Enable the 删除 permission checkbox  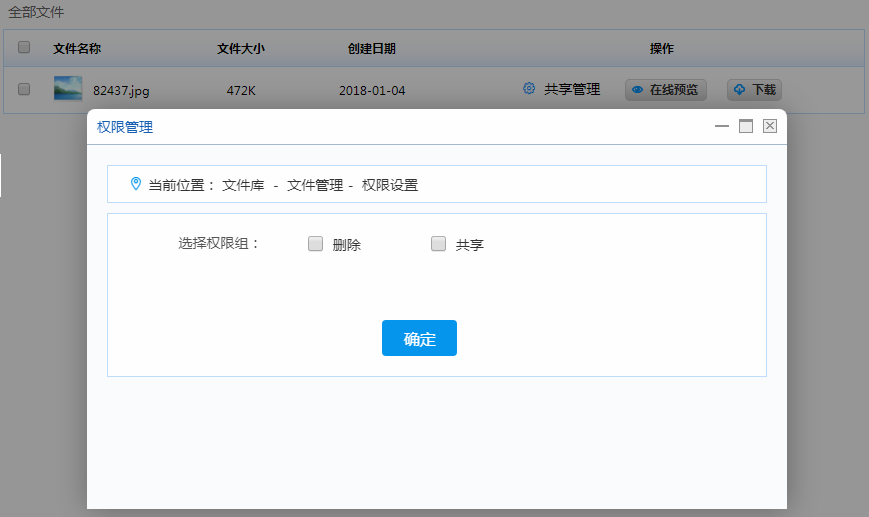[x=315, y=243]
